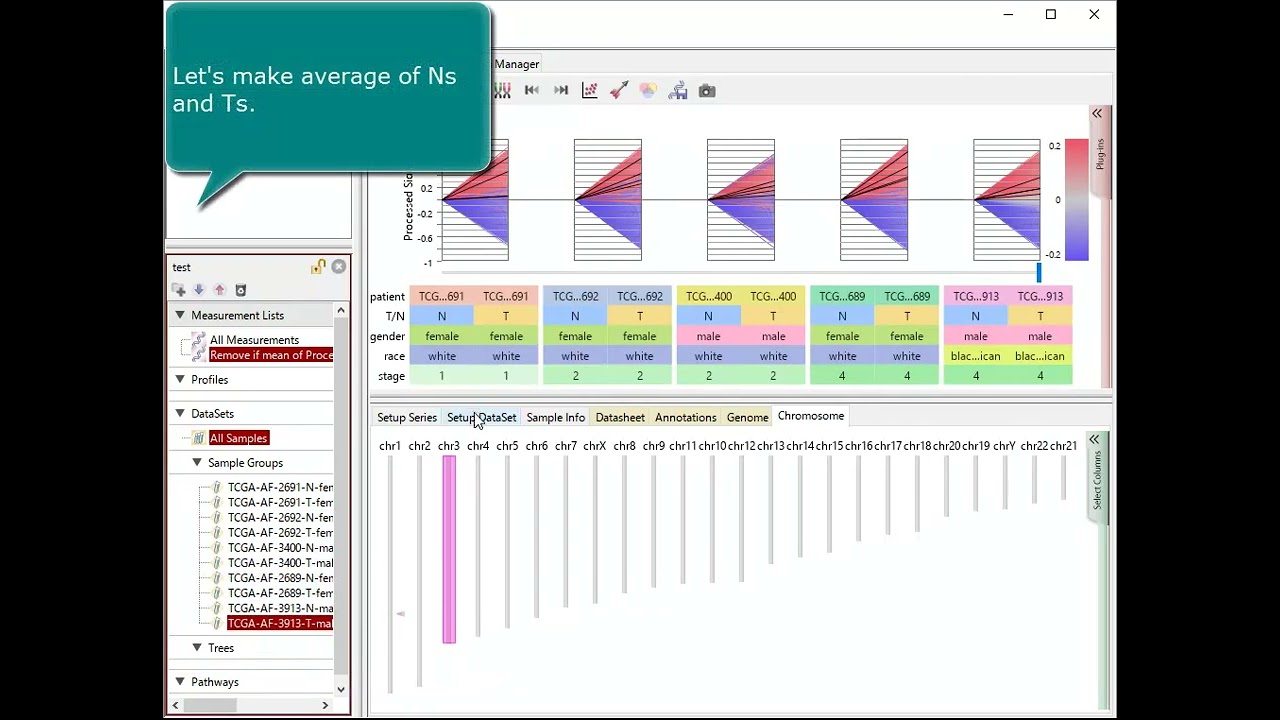Click the chrX chromosome label
Viewport: 1280px width, 720px height.
pyautogui.click(x=595, y=446)
